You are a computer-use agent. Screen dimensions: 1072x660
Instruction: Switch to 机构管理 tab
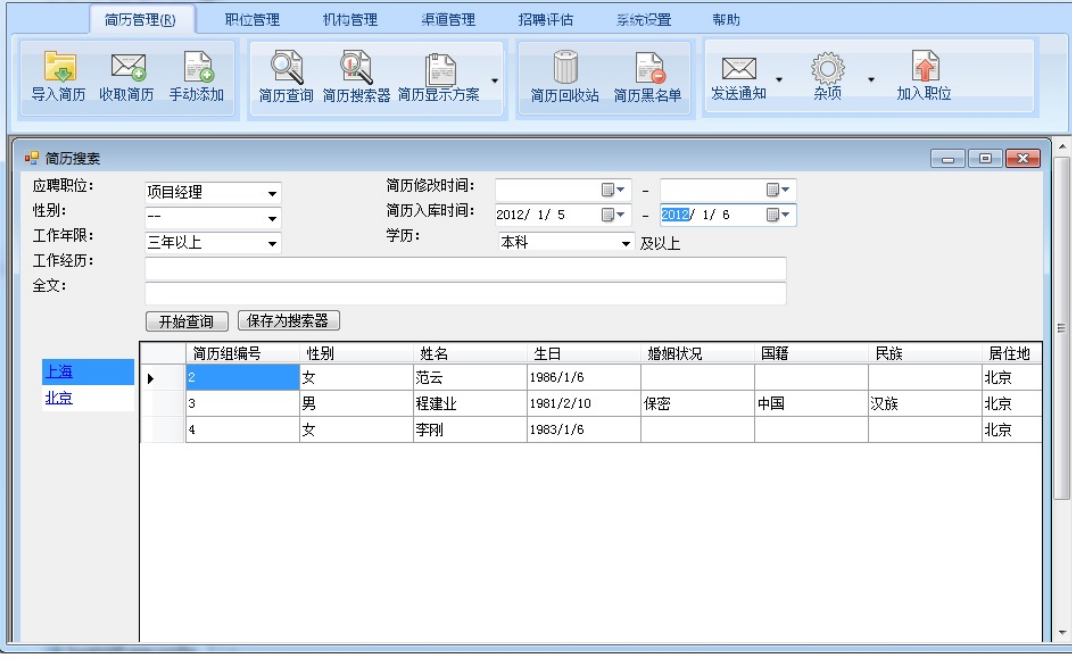[x=350, y=20]
